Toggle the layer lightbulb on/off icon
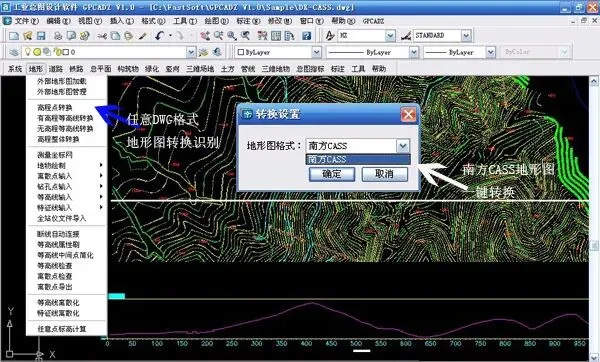The height and width of the screenshot is (362, 600). 28,52
